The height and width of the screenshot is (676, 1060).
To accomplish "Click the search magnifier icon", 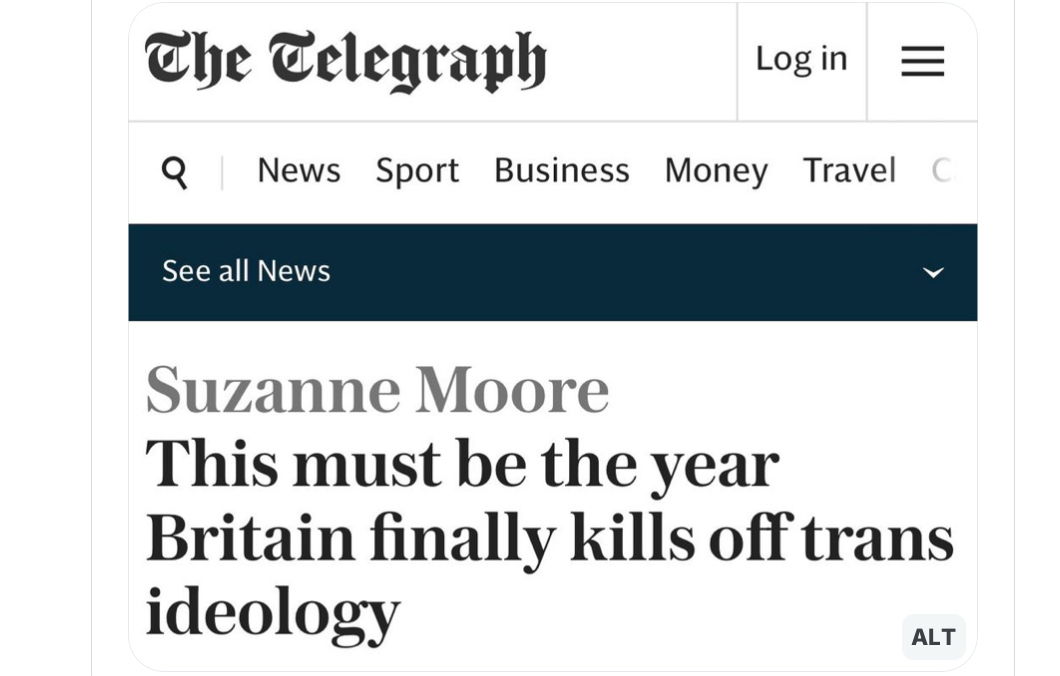I will (x=175, y=172).
